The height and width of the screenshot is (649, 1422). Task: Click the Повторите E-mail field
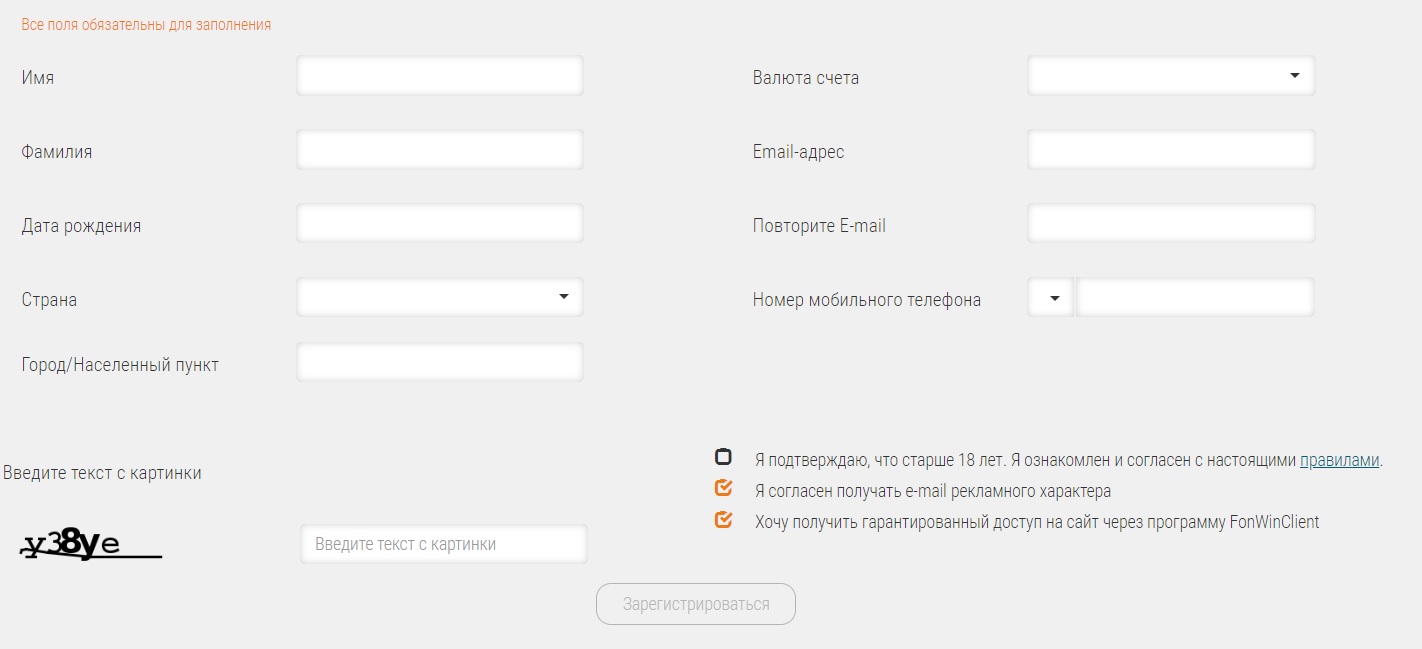[x=1170, y=224]
